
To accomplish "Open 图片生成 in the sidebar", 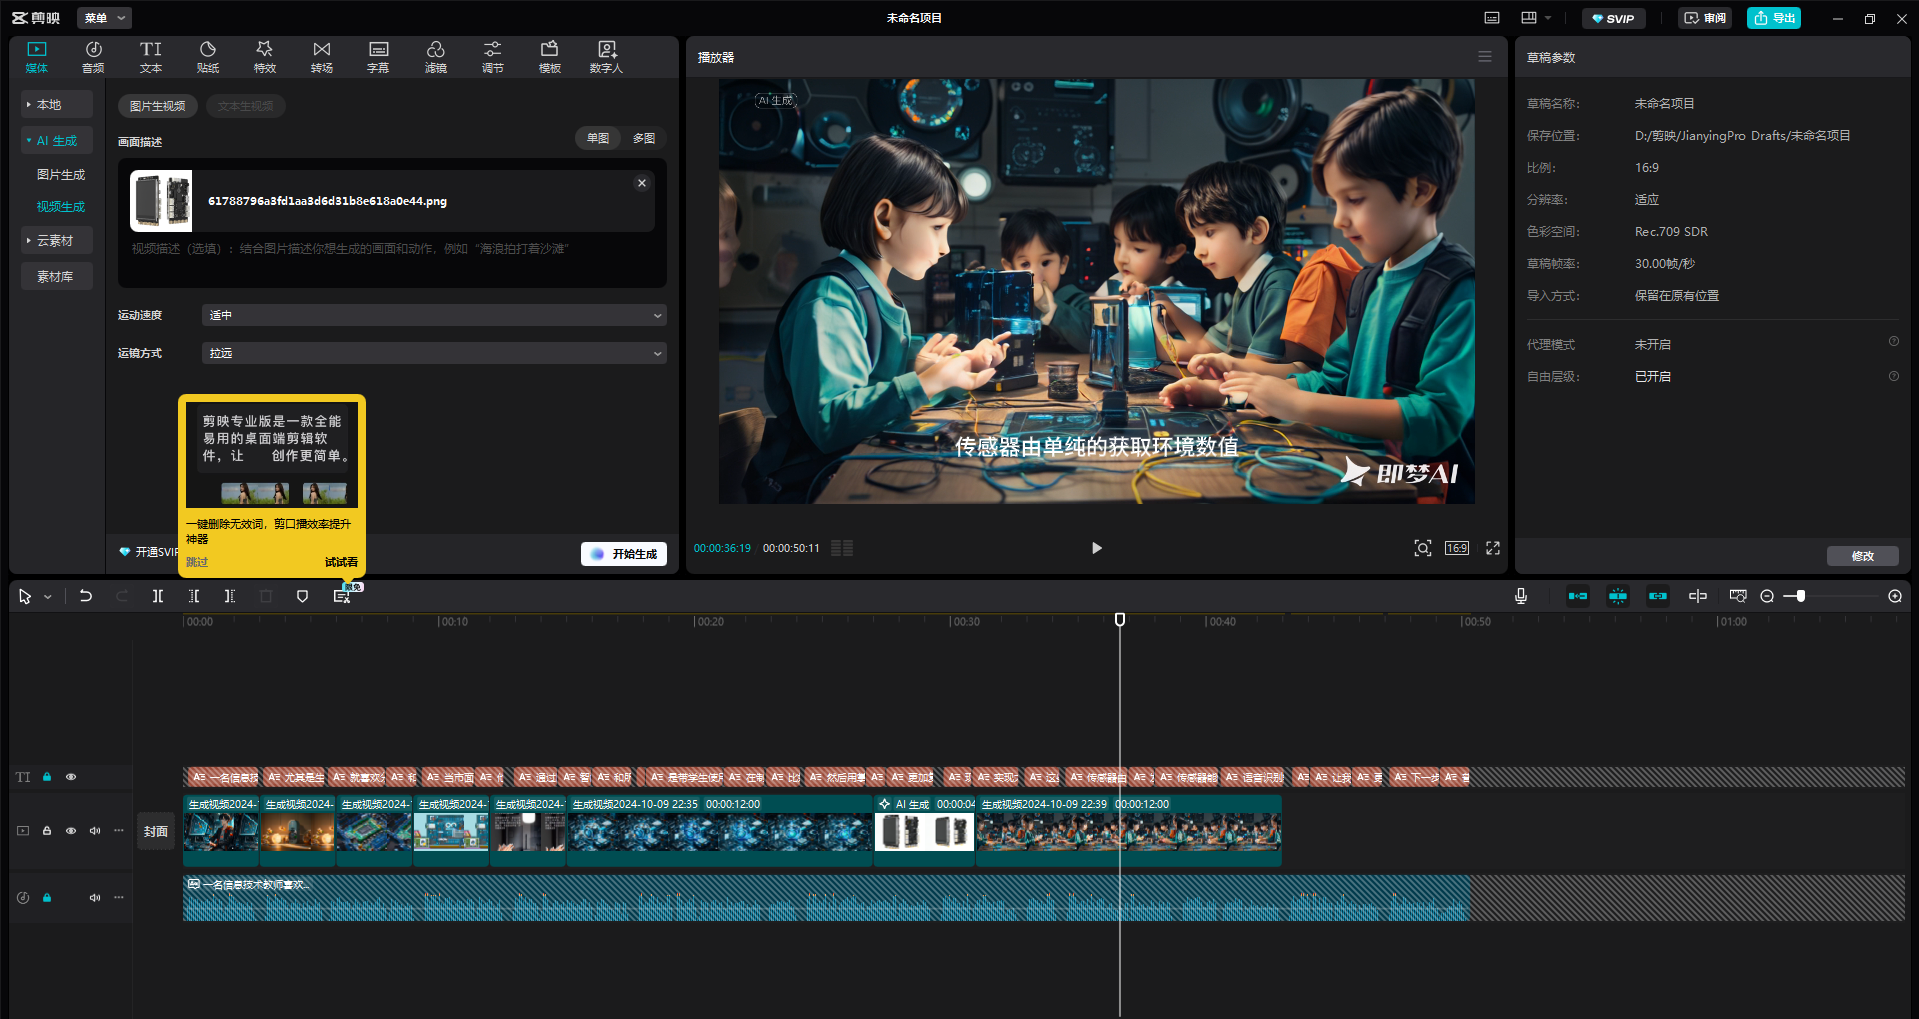I will [61, 174].
